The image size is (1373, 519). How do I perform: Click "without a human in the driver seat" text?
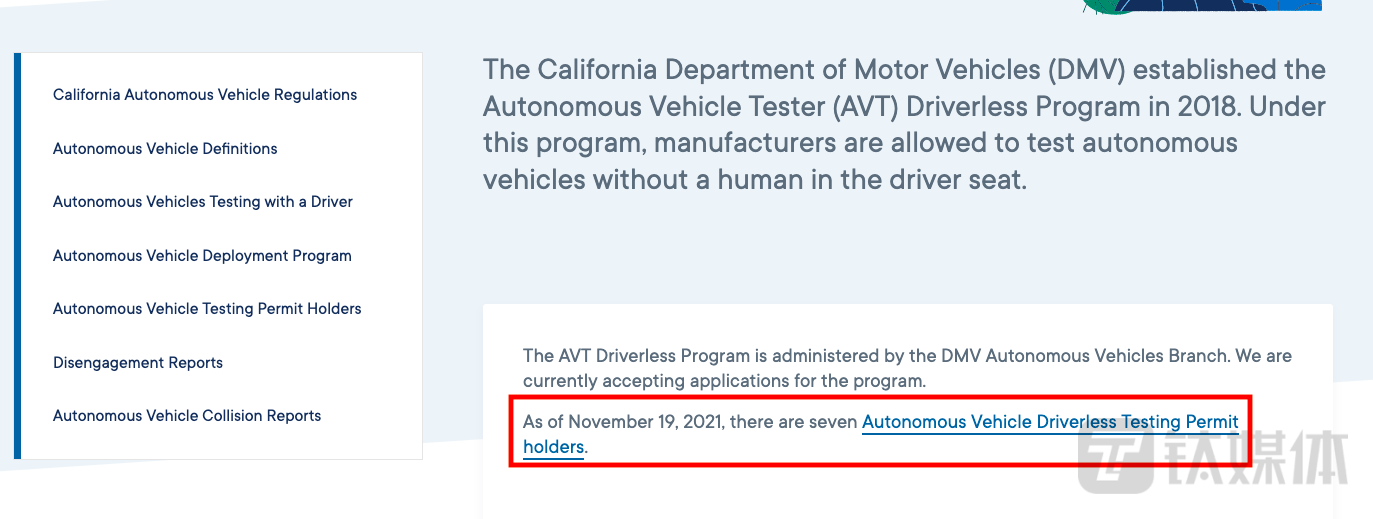coord(809,180)
